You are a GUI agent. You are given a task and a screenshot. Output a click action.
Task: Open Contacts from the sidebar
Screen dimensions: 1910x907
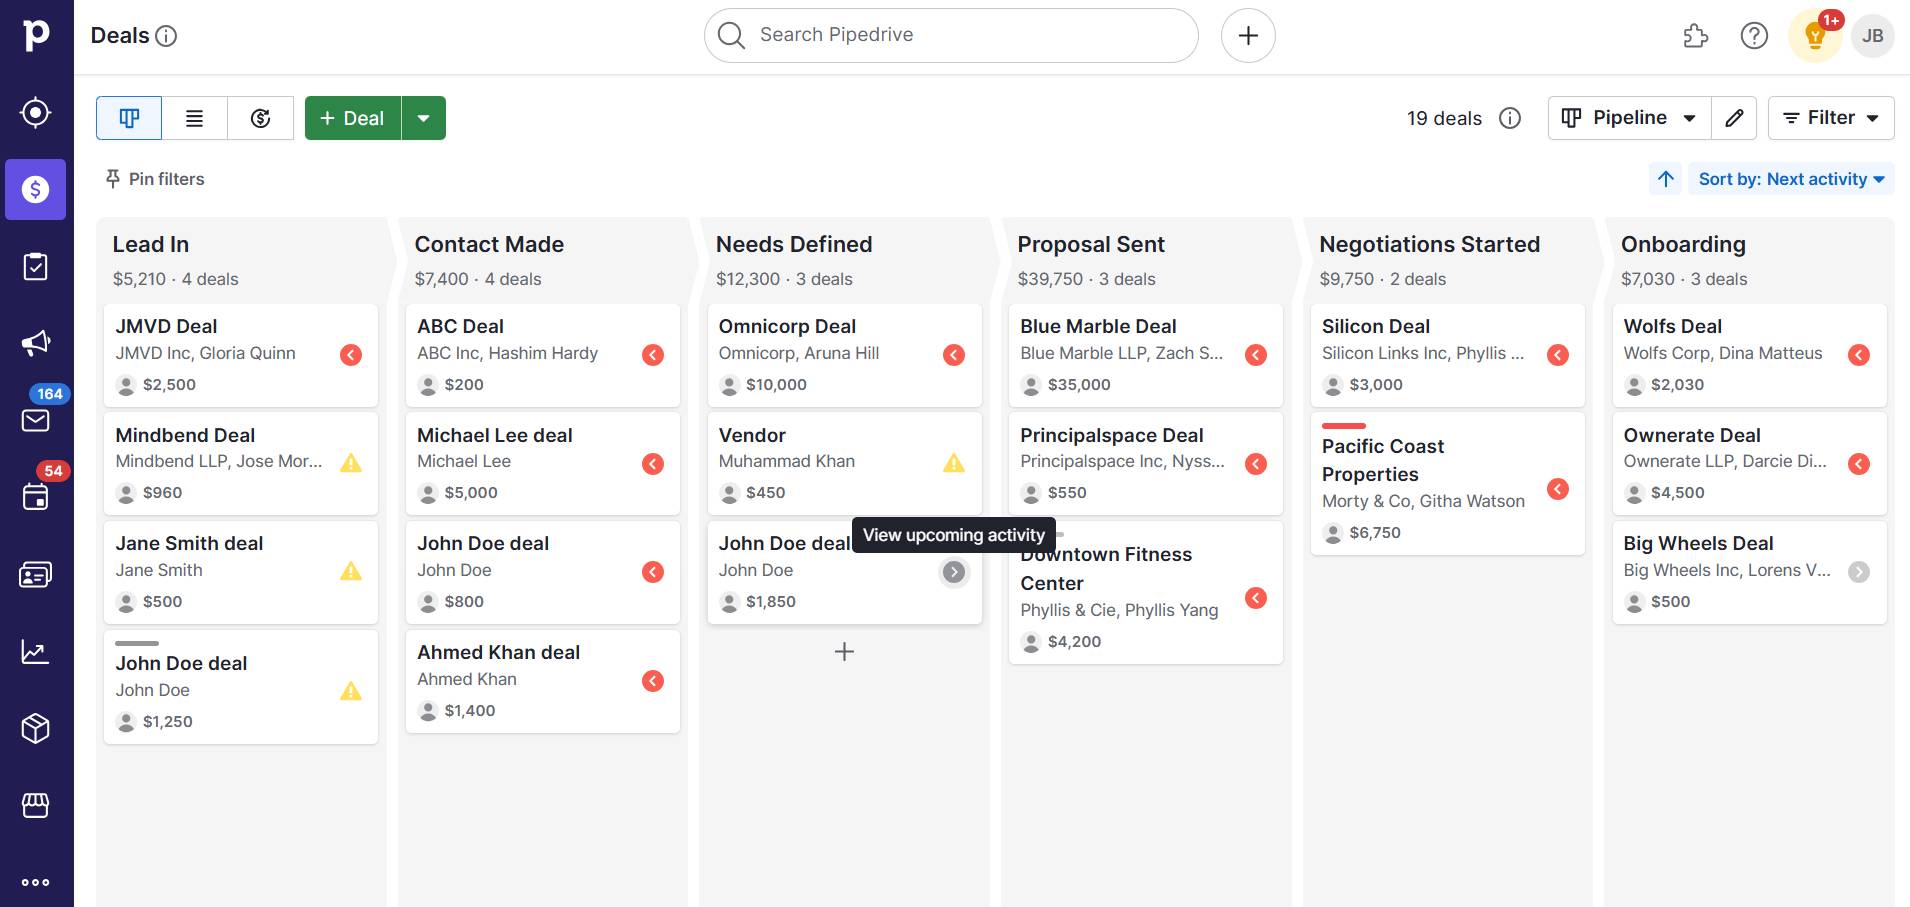(x=36, y=574)
